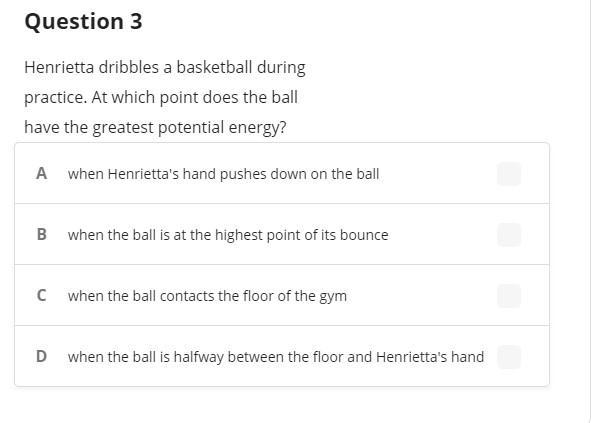This screenshot has height=423, width=606.
Task: Check the box for answer B
Action: coord(509,235)
